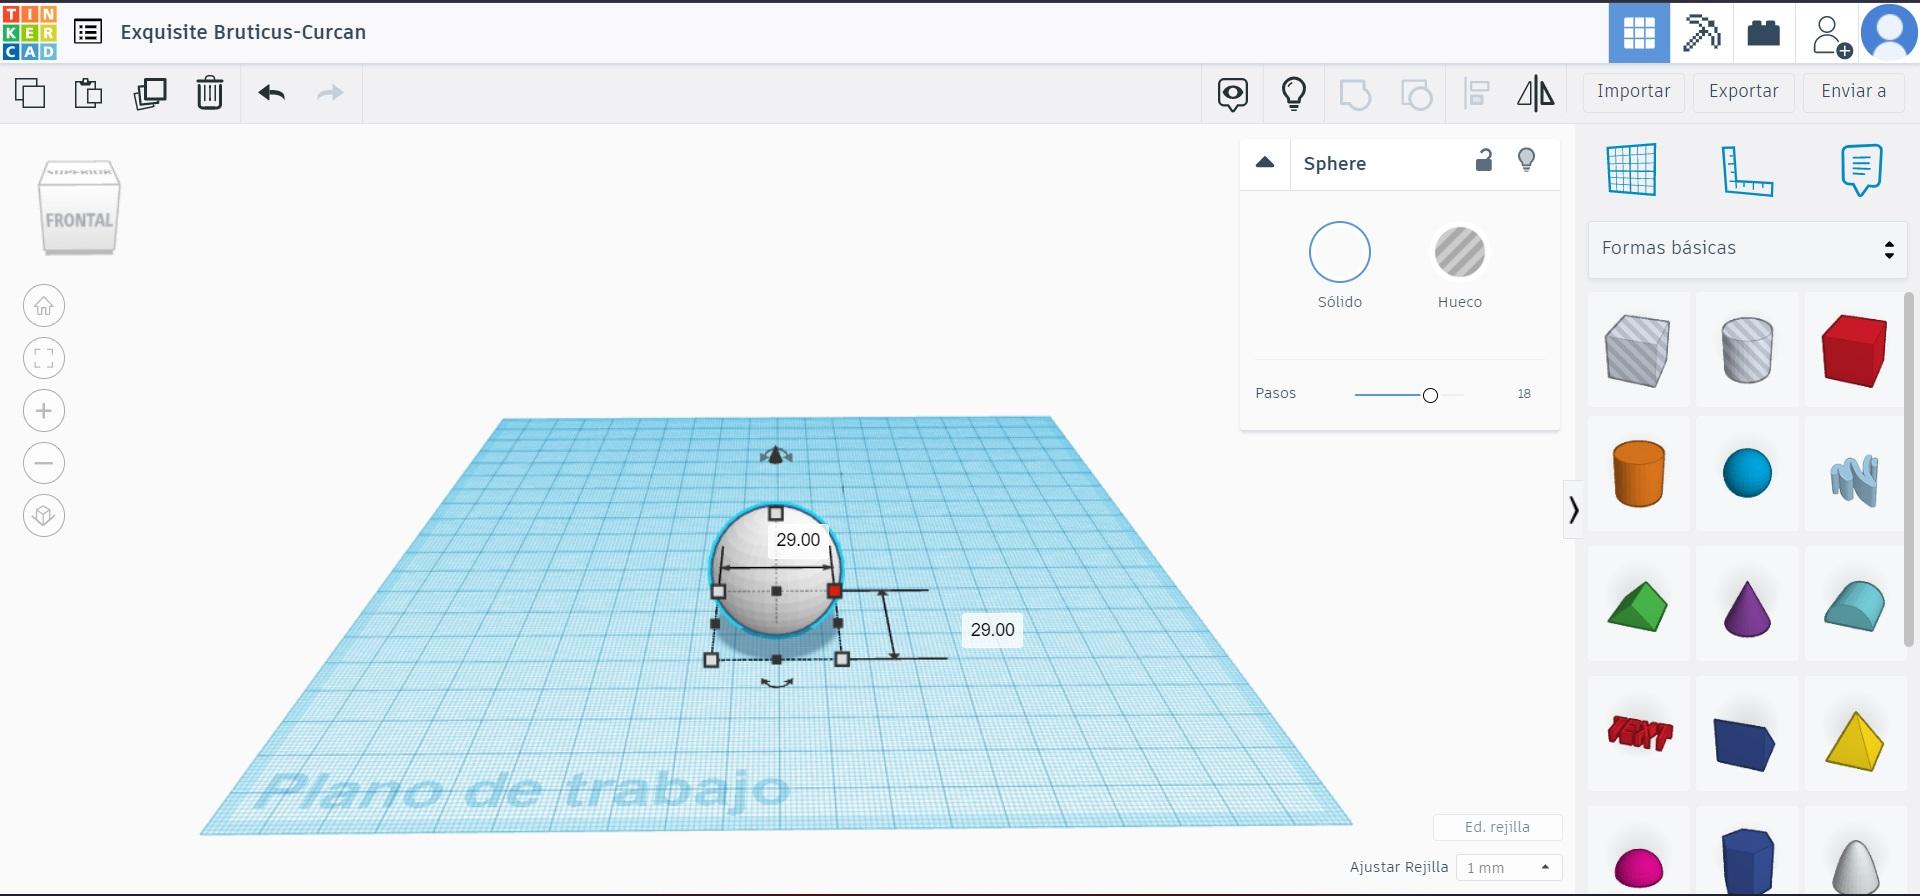Pick the light-blue scribble shape
Viewport: 1920px width, 896px height.
(1855, 480)
